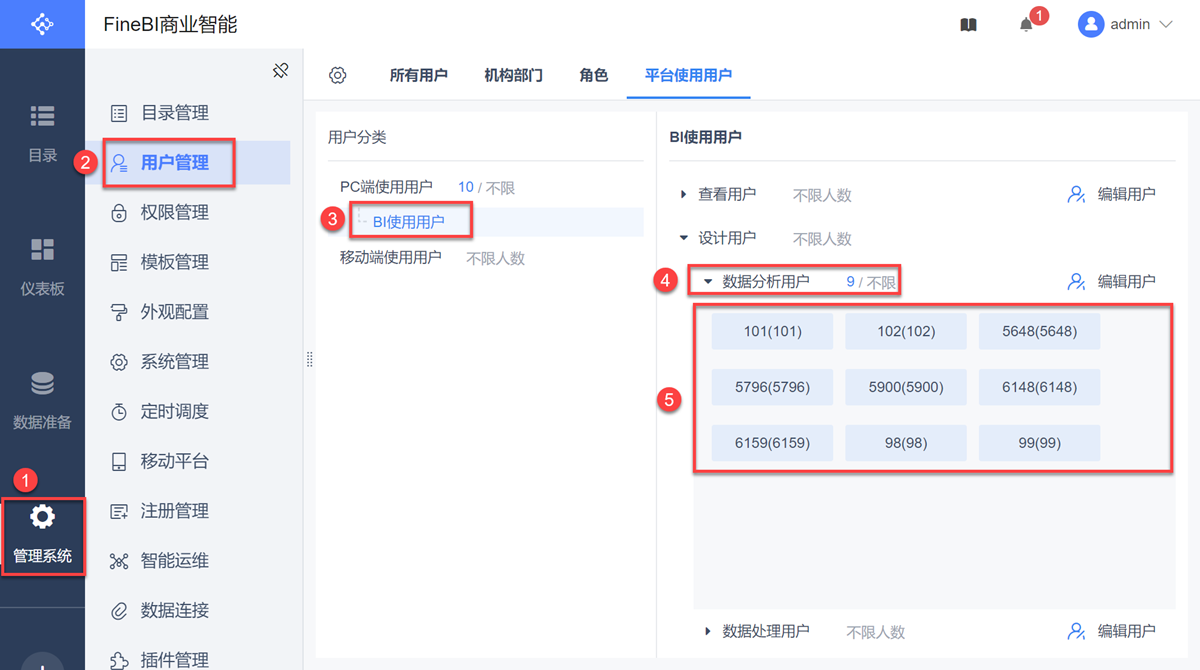
Task: Switch to the 角色 tab
Action: point(593,75)
